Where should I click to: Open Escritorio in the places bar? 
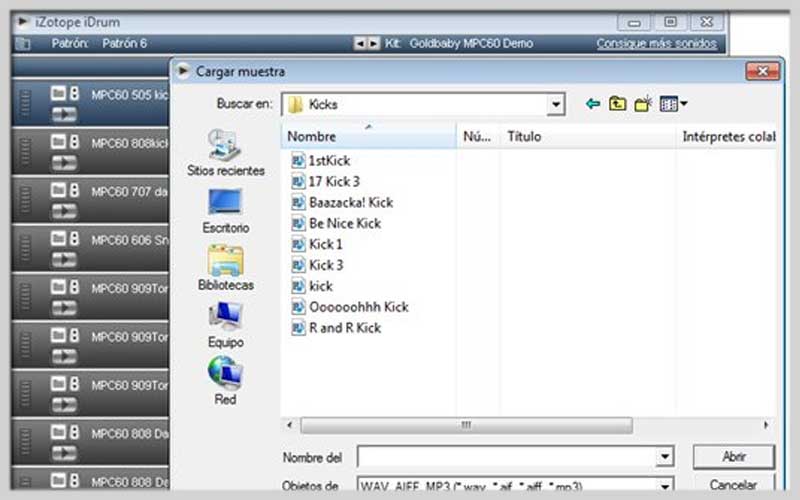226,211
